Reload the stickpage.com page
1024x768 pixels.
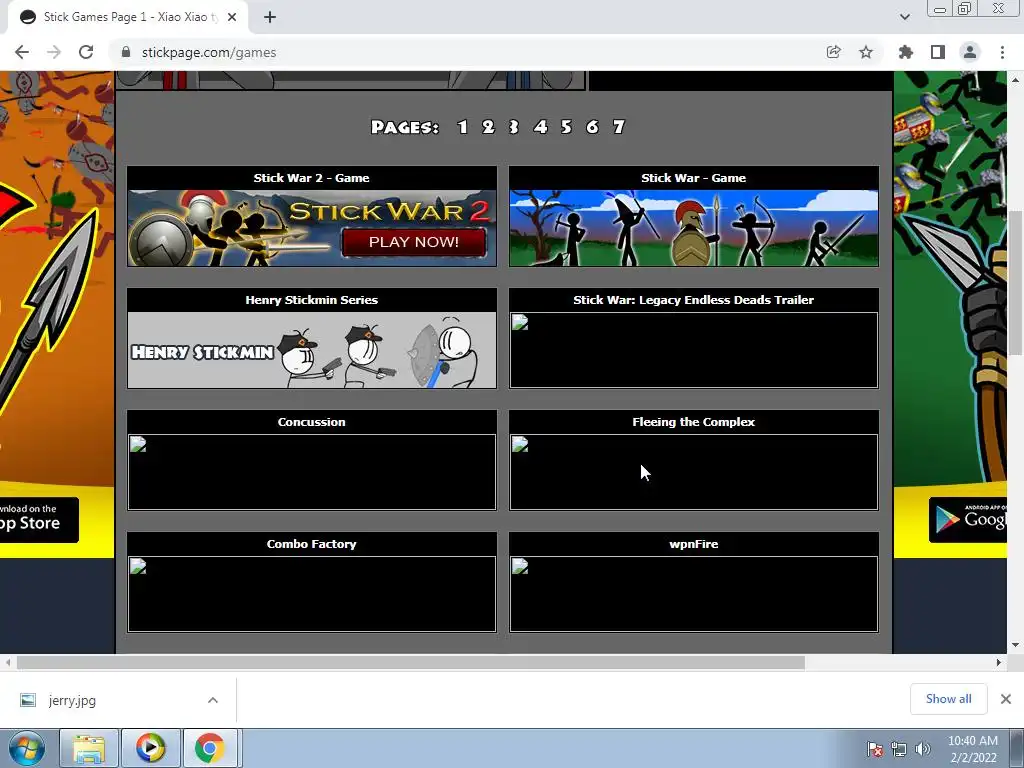86,52
